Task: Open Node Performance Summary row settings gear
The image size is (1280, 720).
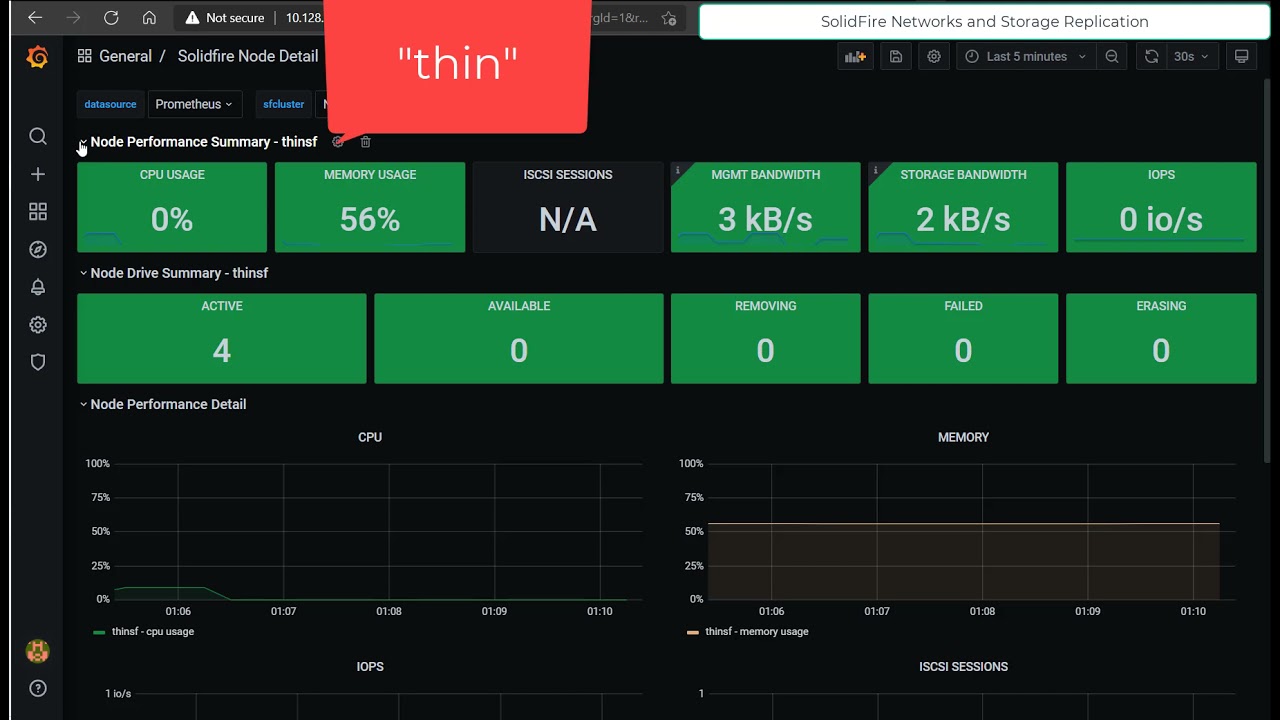Action: [338, 142]
